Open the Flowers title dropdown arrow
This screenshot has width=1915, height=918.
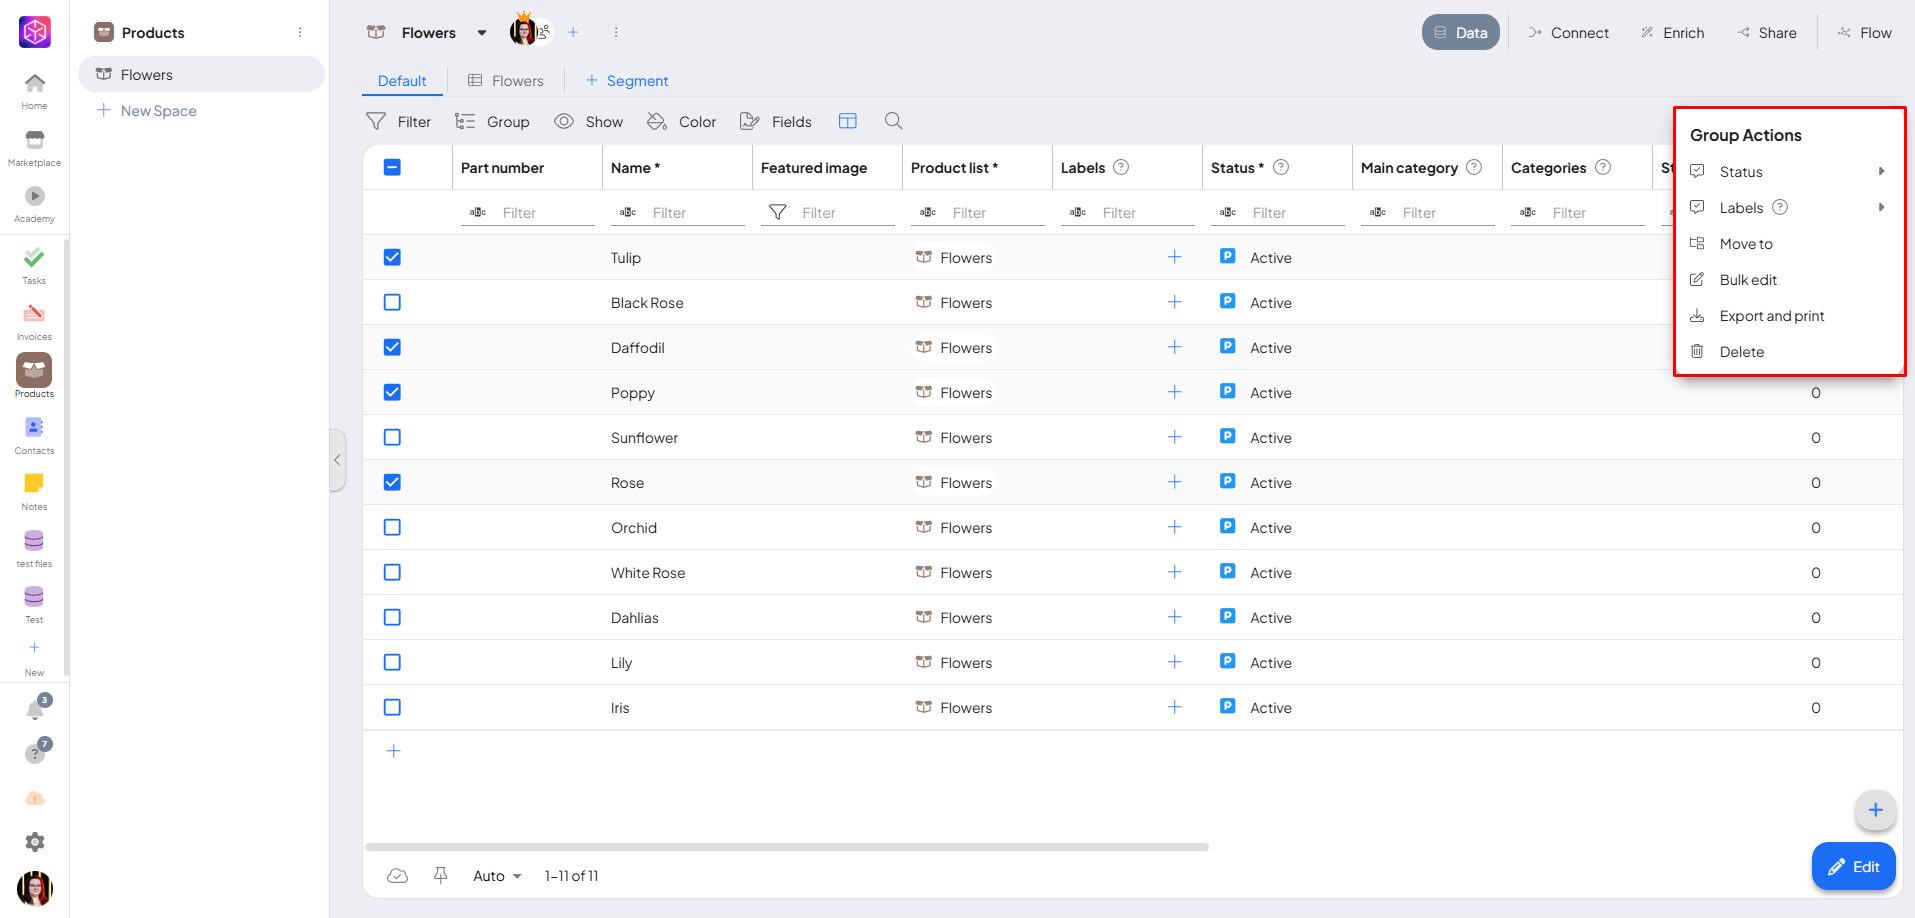click(482, 33)
